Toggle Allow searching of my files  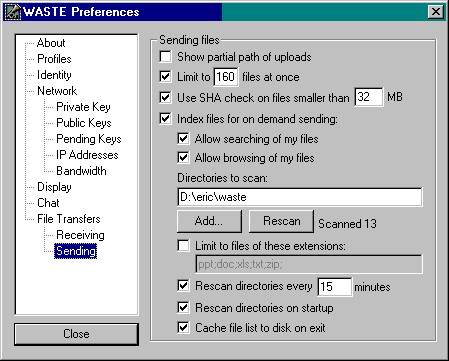click(183, 138)
